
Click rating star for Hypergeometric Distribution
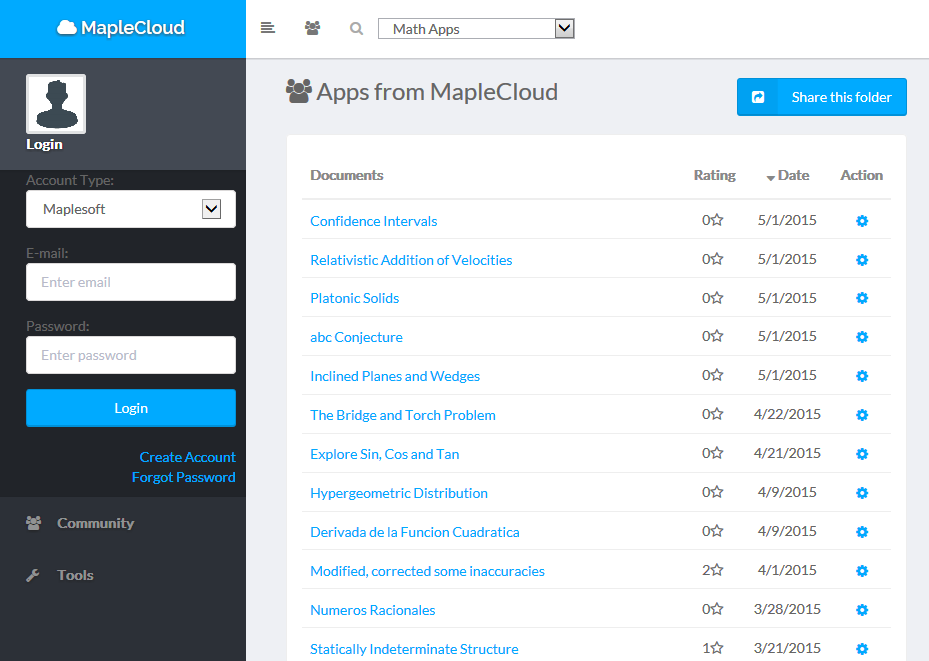tap(717, 492)
